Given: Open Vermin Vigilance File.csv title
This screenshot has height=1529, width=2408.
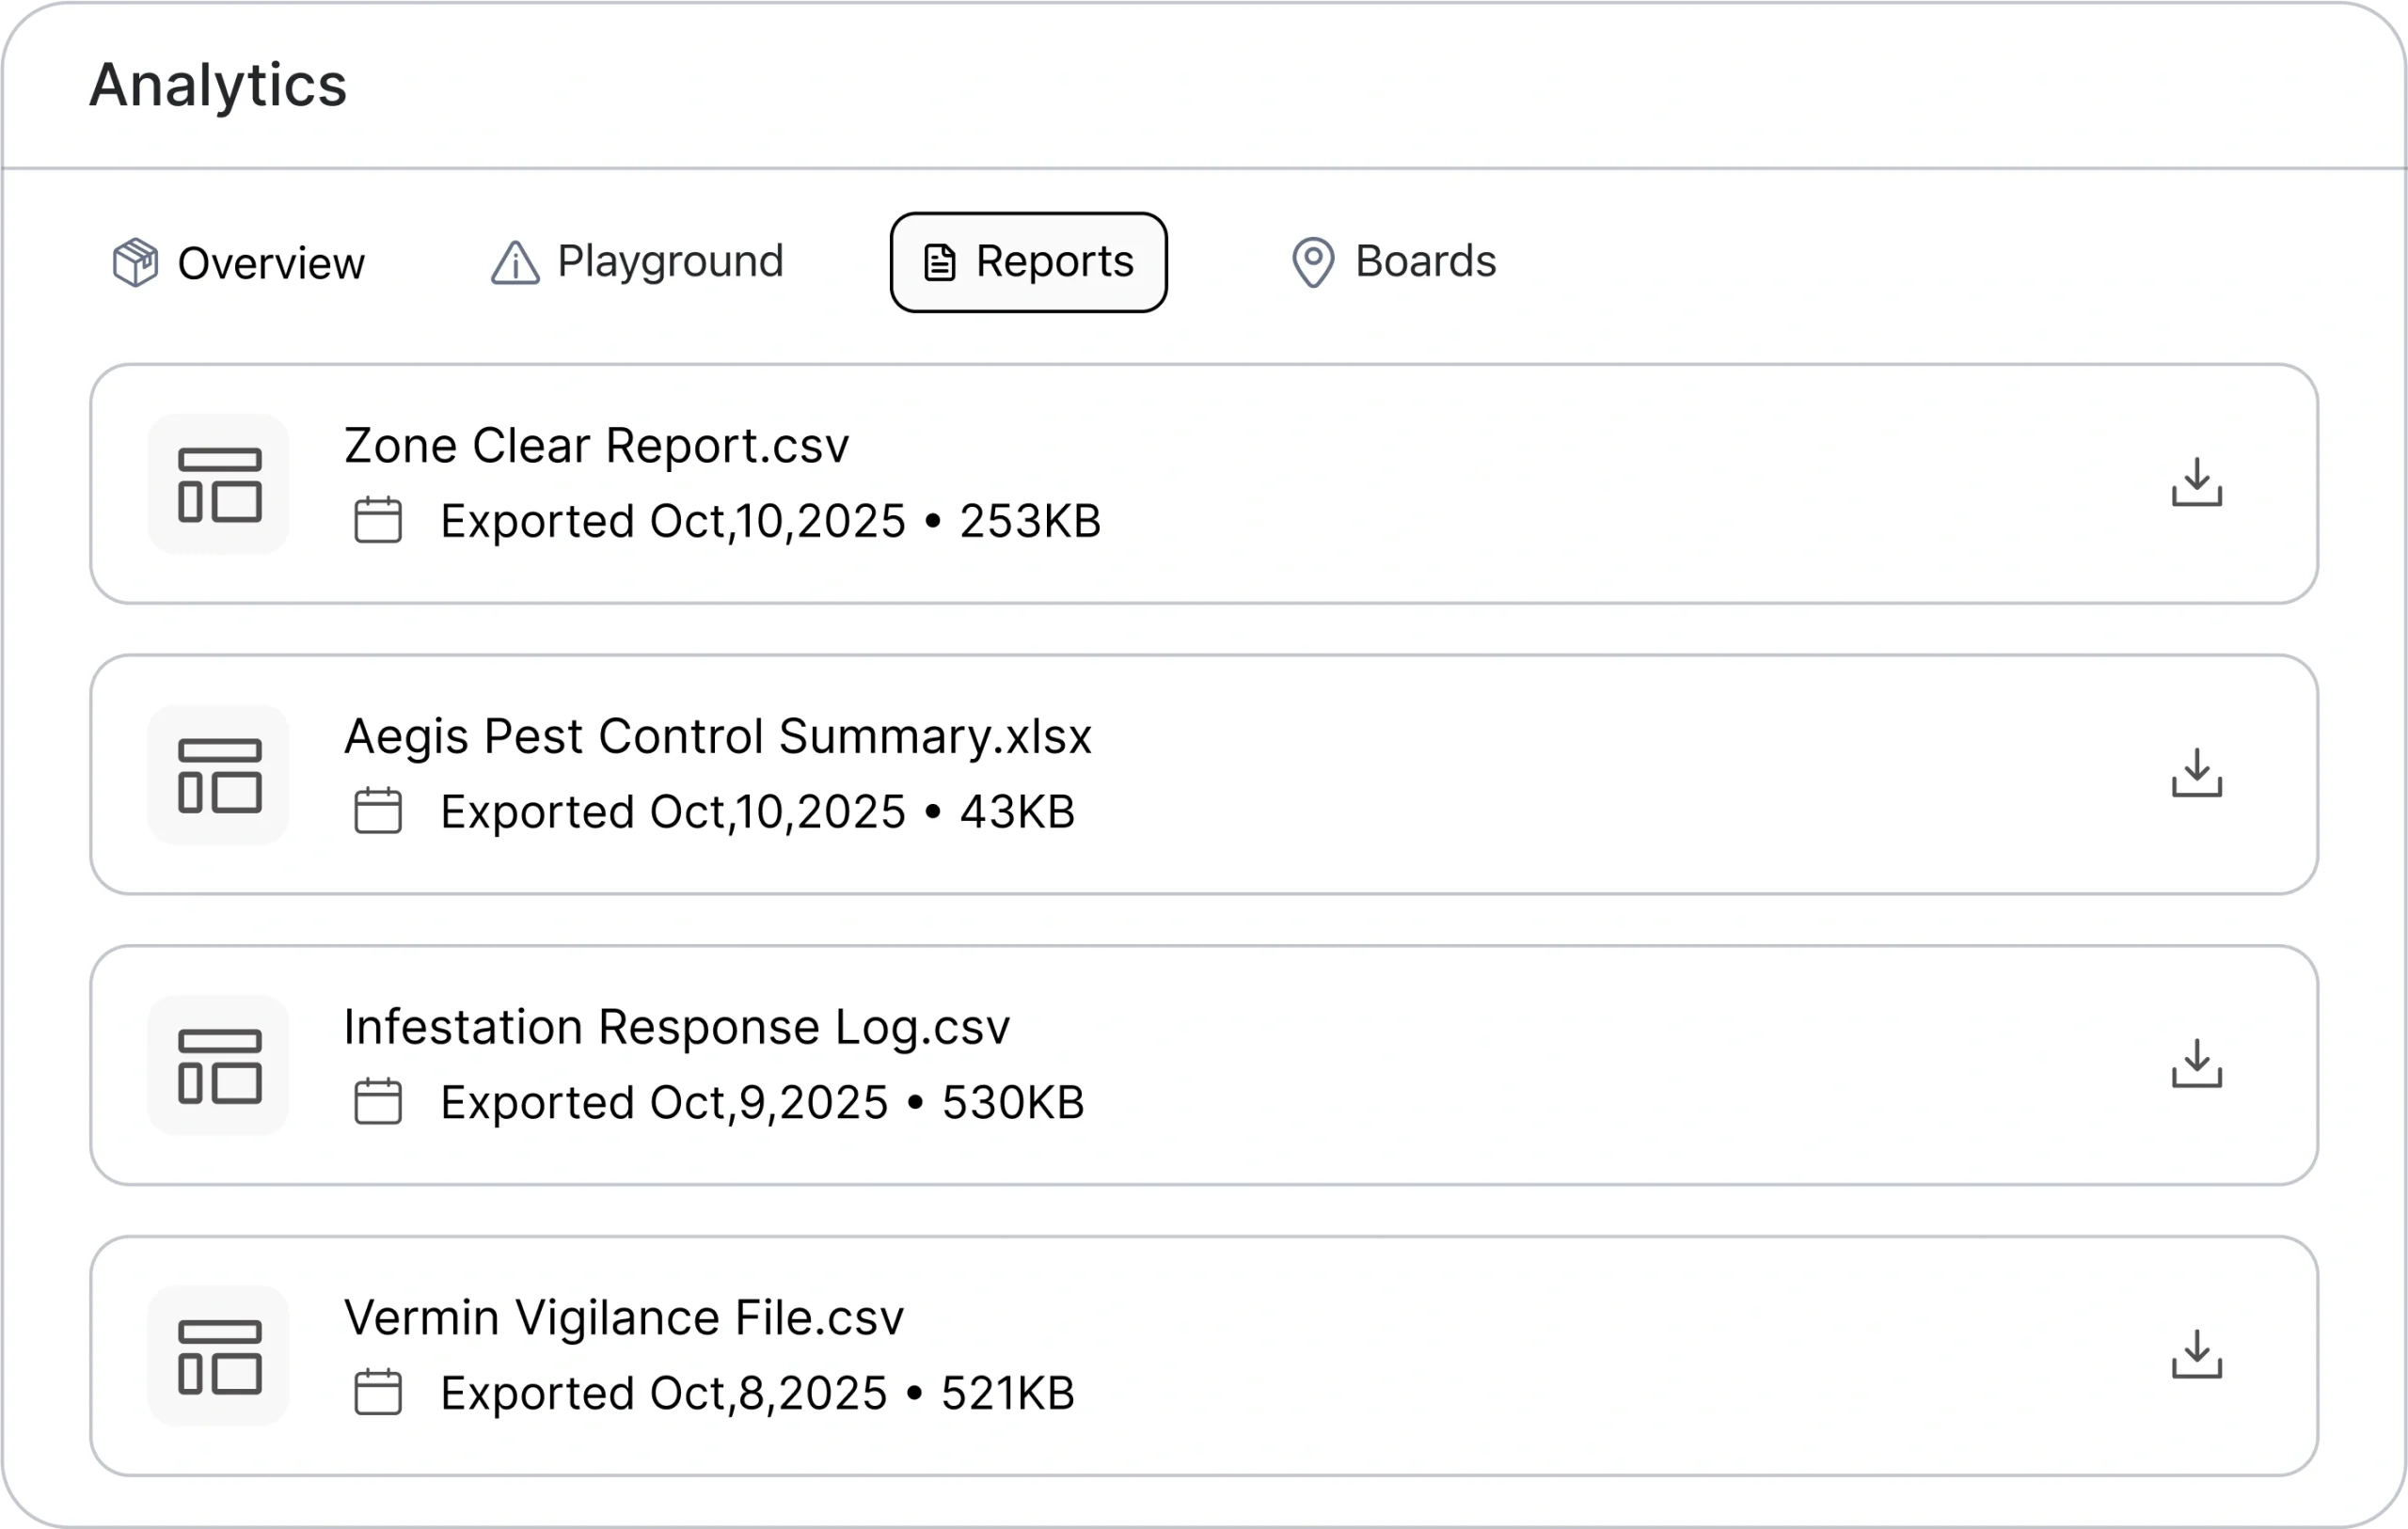Looking at the screenshot, I should (623, 1317).
